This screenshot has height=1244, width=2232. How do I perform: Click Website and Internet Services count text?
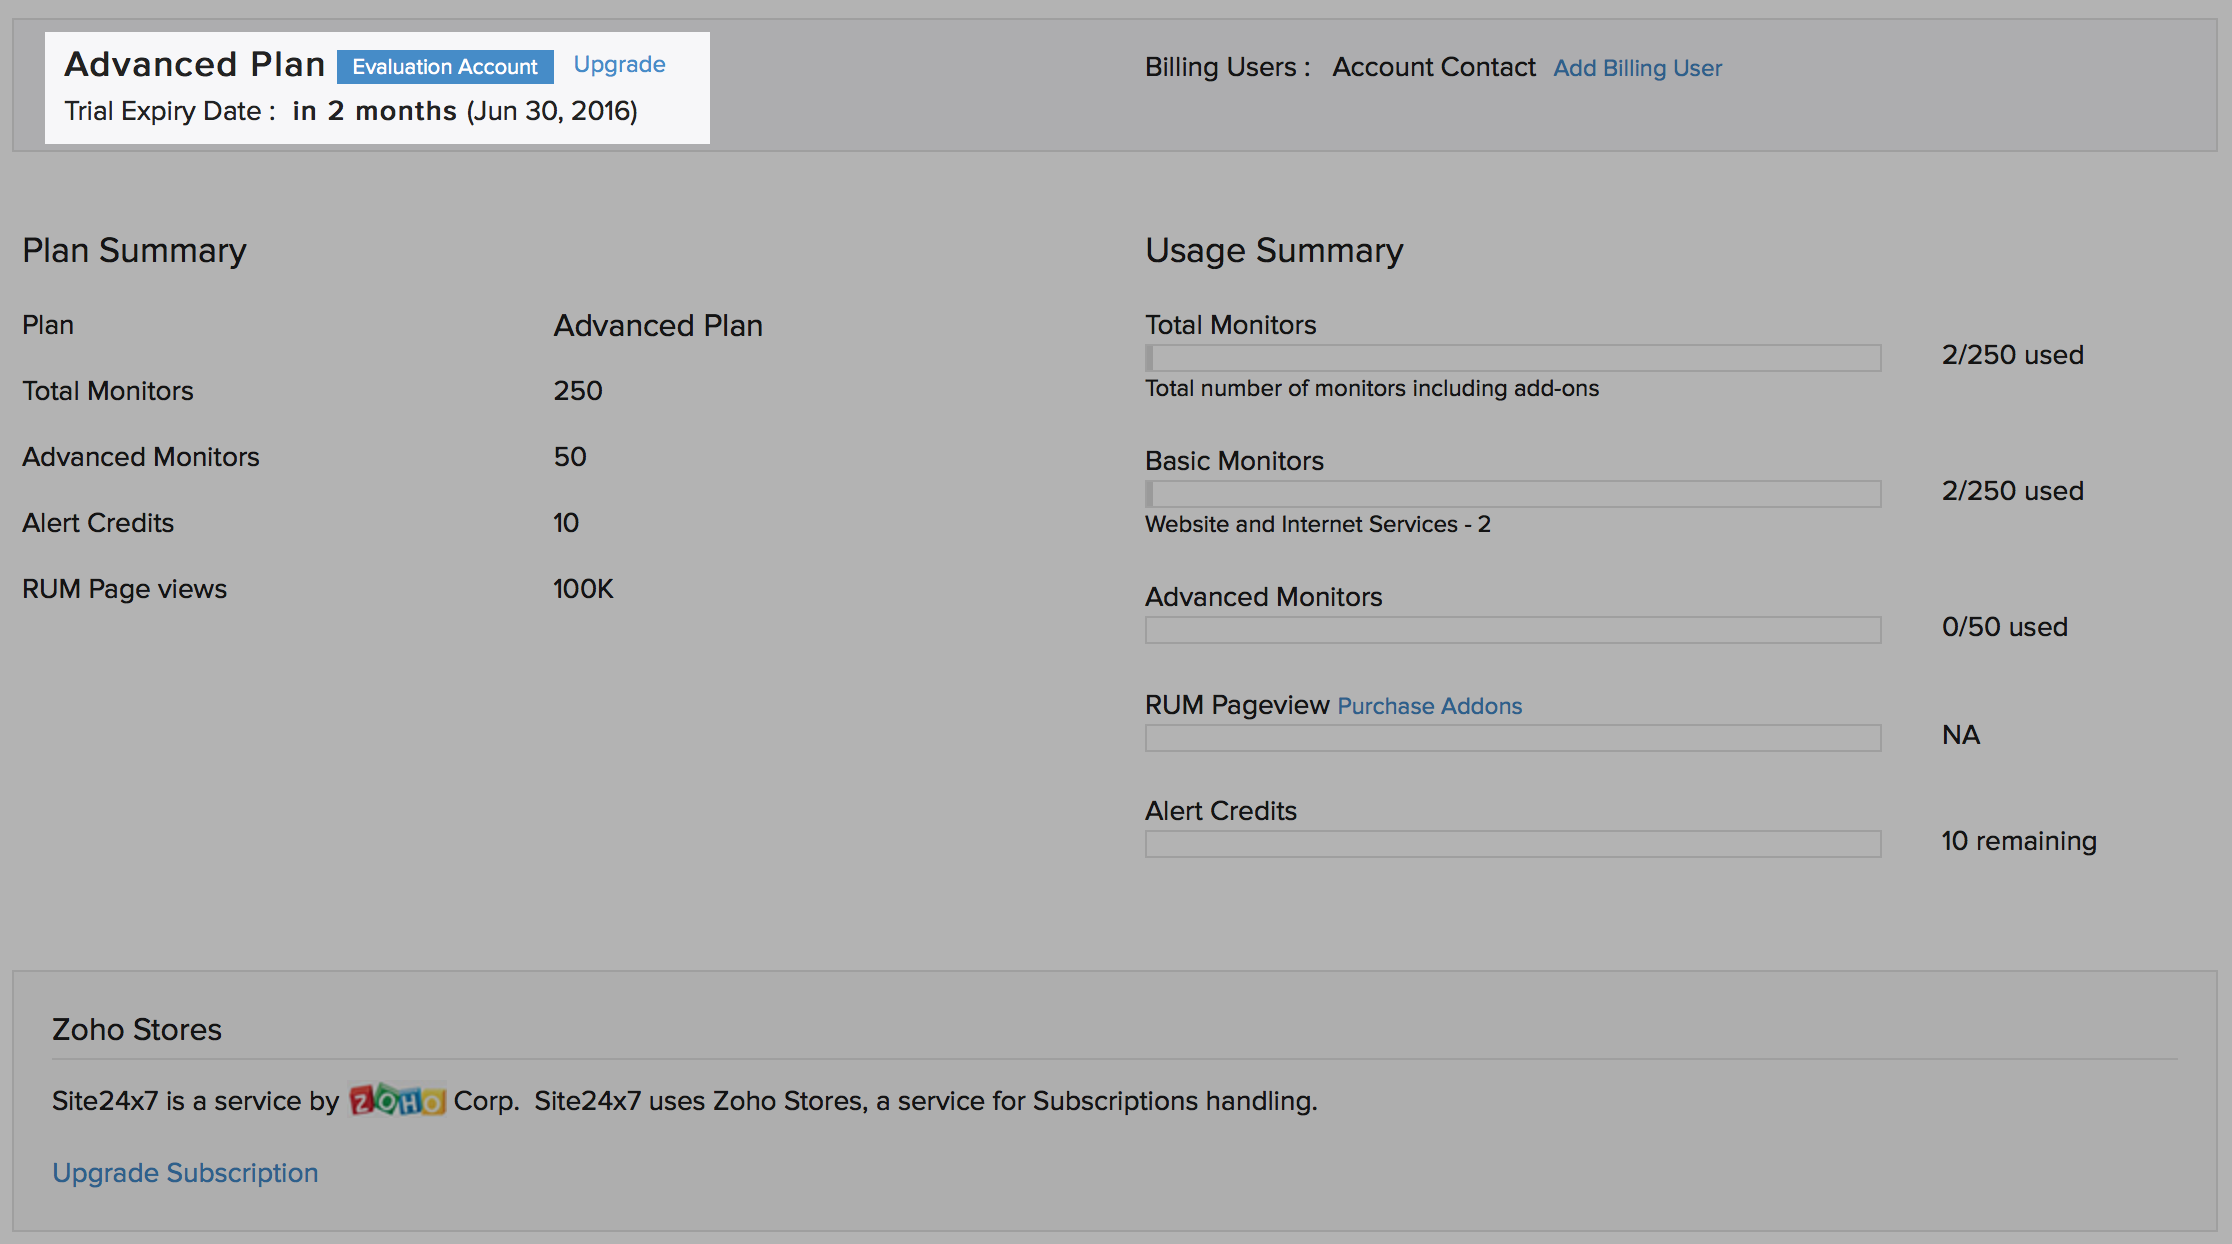coord(1317,524)
